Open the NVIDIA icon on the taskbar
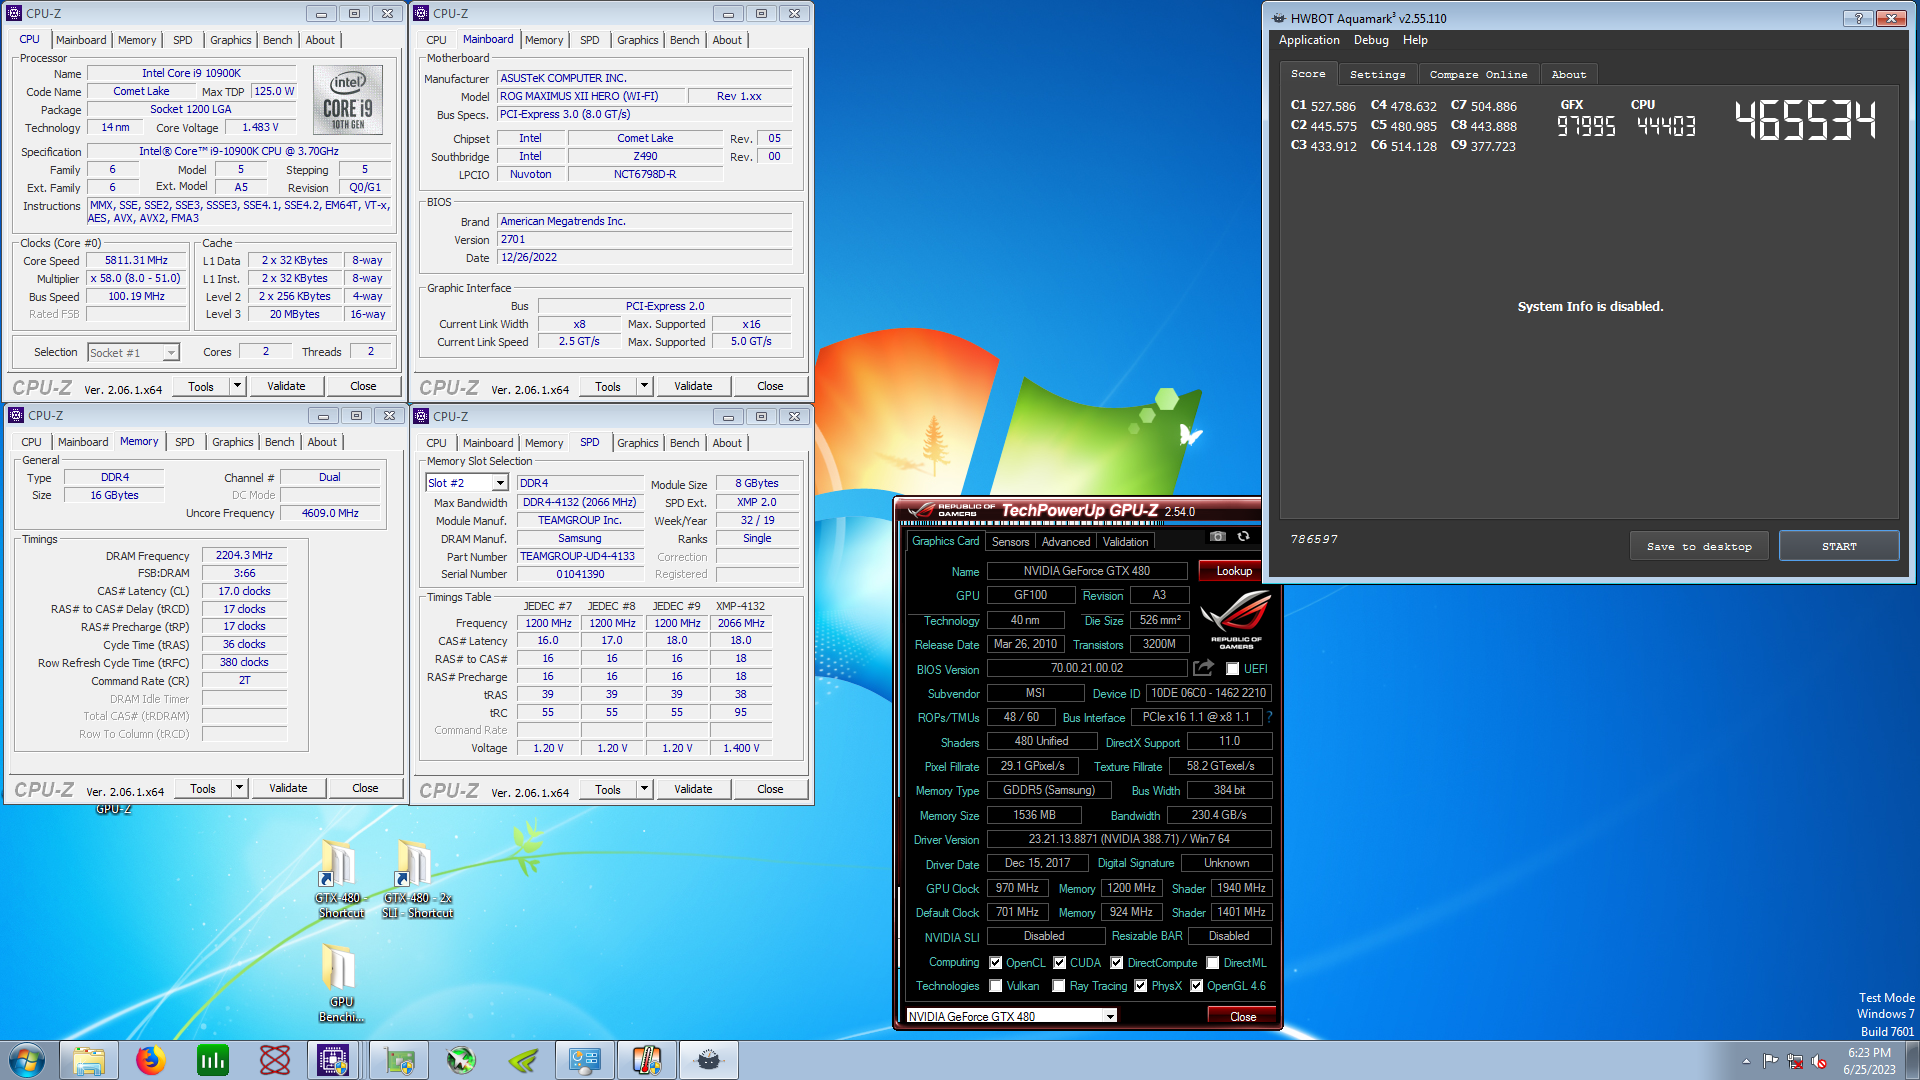Image resolution: width=1920 pixels, height=1080 pixels. 523,1060
